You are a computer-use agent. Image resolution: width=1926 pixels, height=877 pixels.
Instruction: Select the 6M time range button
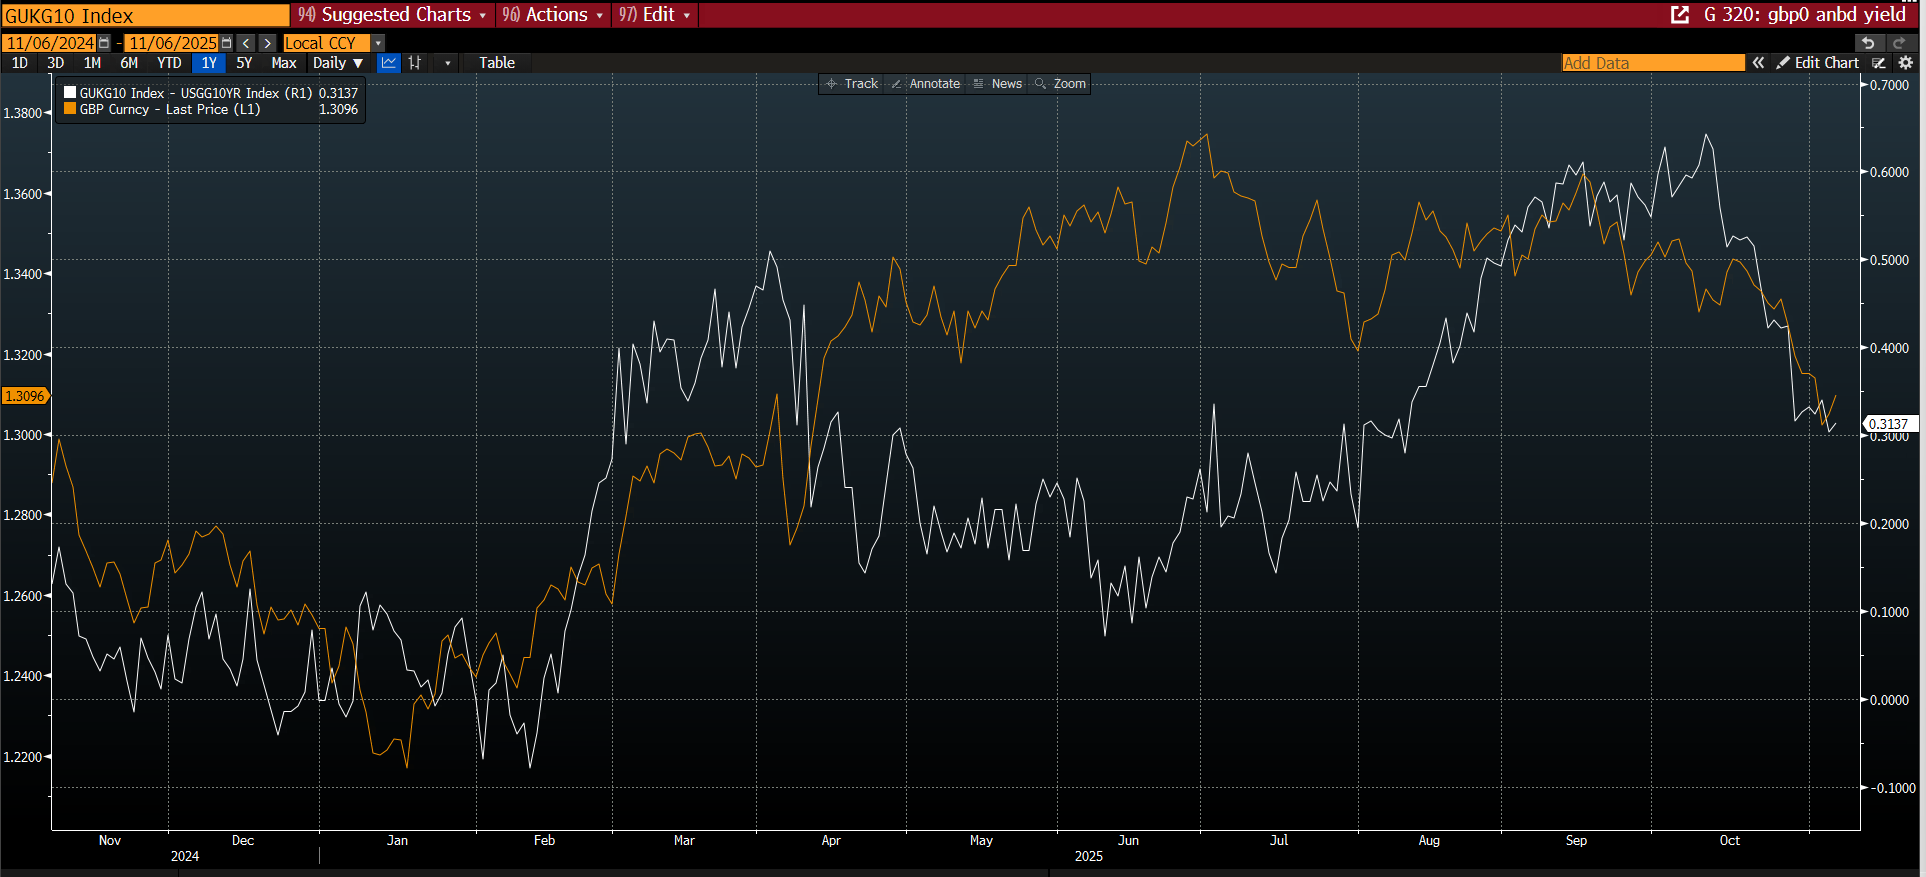coord(129,63)
